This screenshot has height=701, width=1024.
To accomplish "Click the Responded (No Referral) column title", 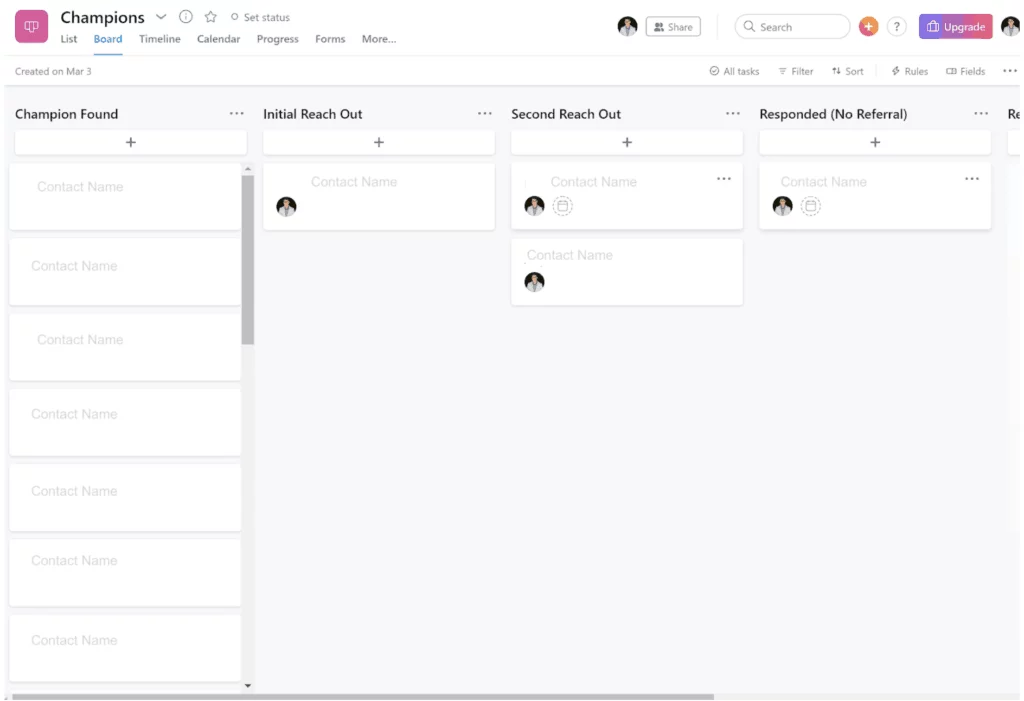I will [x=833, y=114].
